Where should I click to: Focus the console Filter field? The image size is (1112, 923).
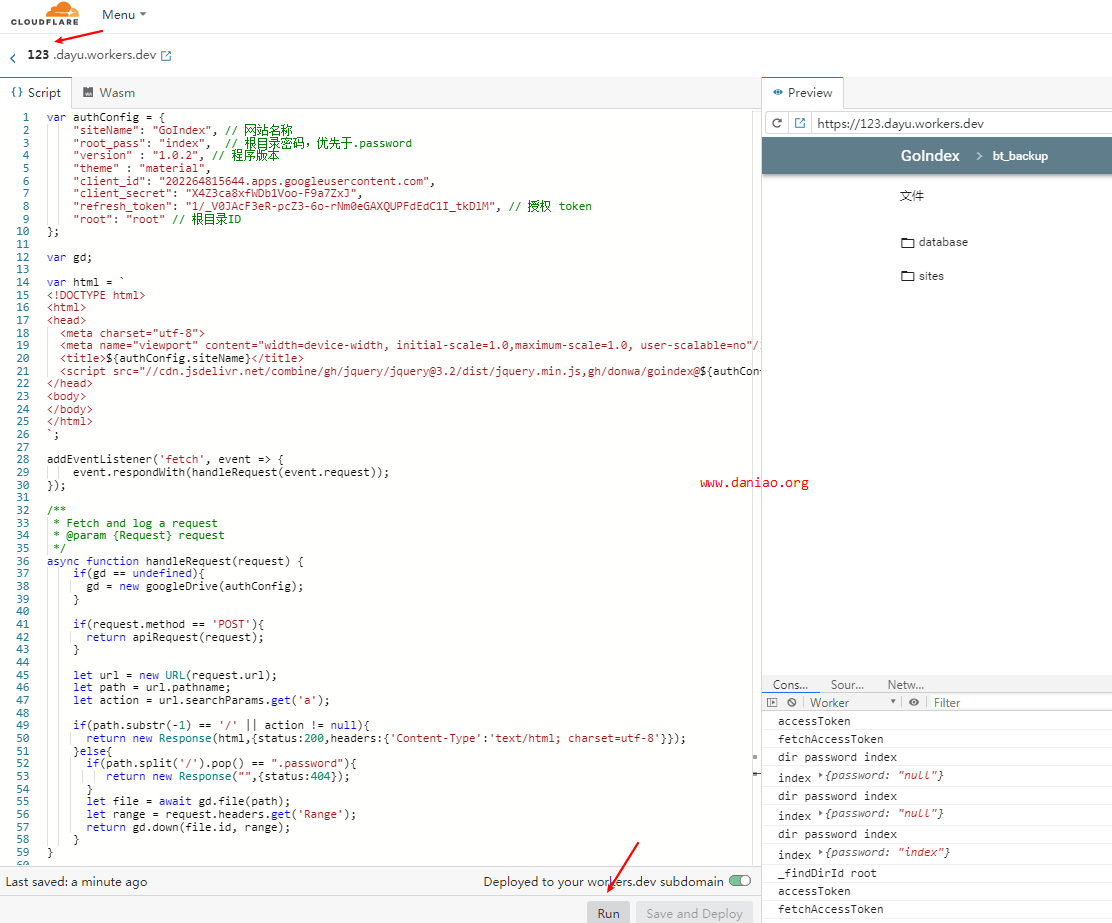tap(1021, 702)
